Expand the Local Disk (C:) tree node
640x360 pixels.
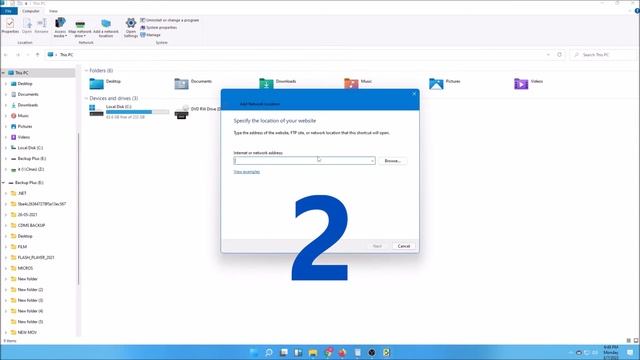pyautogui.click(x=6, y=148)
